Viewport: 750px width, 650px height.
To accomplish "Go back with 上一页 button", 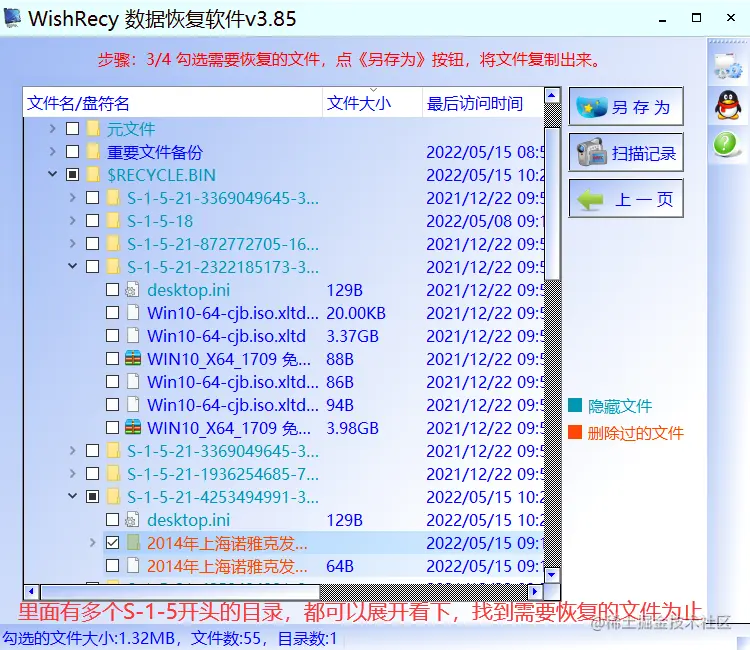I will coord(626,198).
